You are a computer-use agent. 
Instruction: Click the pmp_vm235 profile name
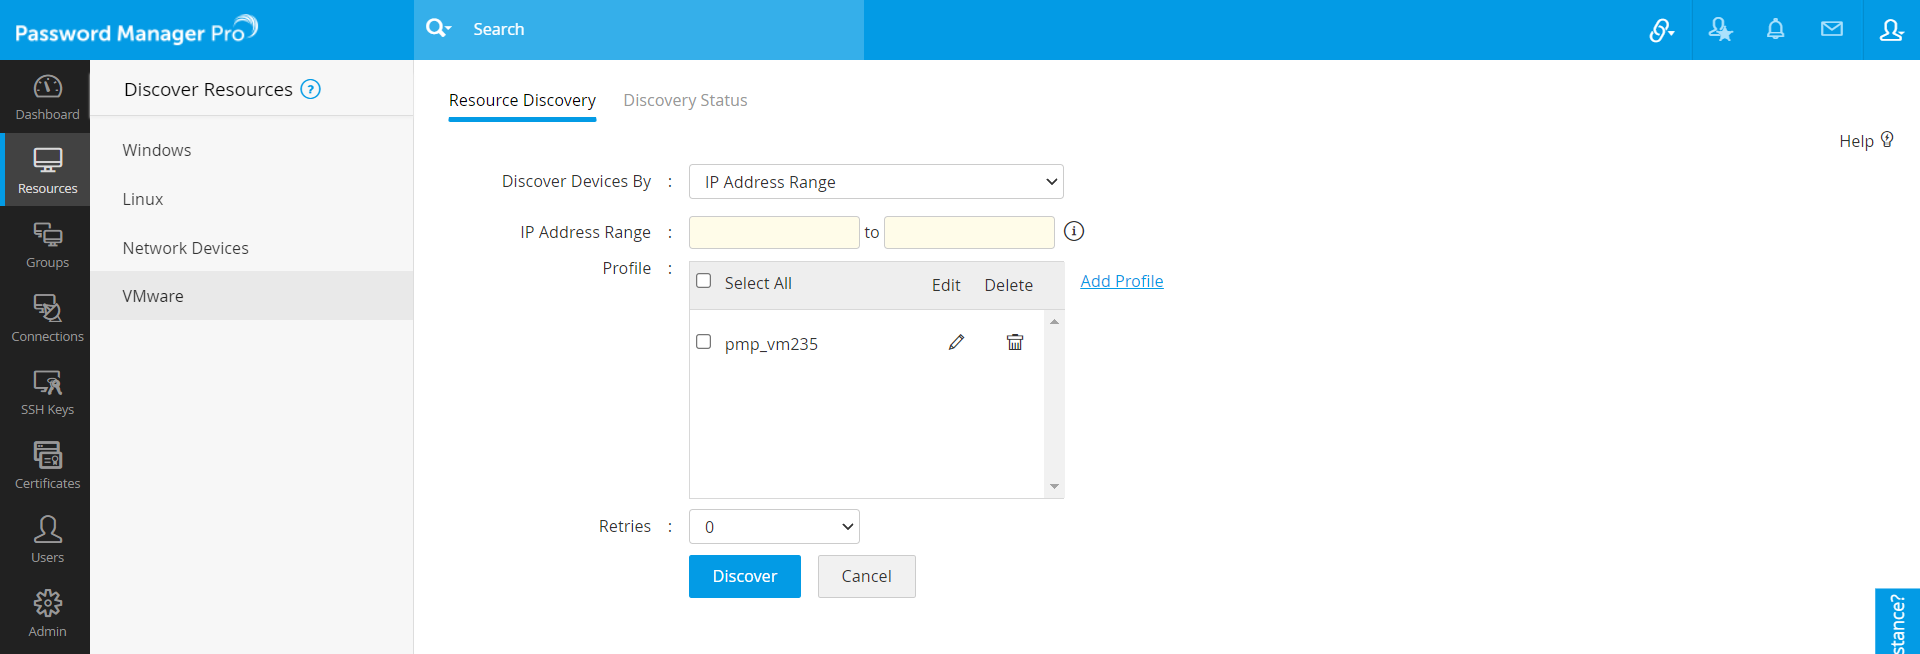[771, 344]
